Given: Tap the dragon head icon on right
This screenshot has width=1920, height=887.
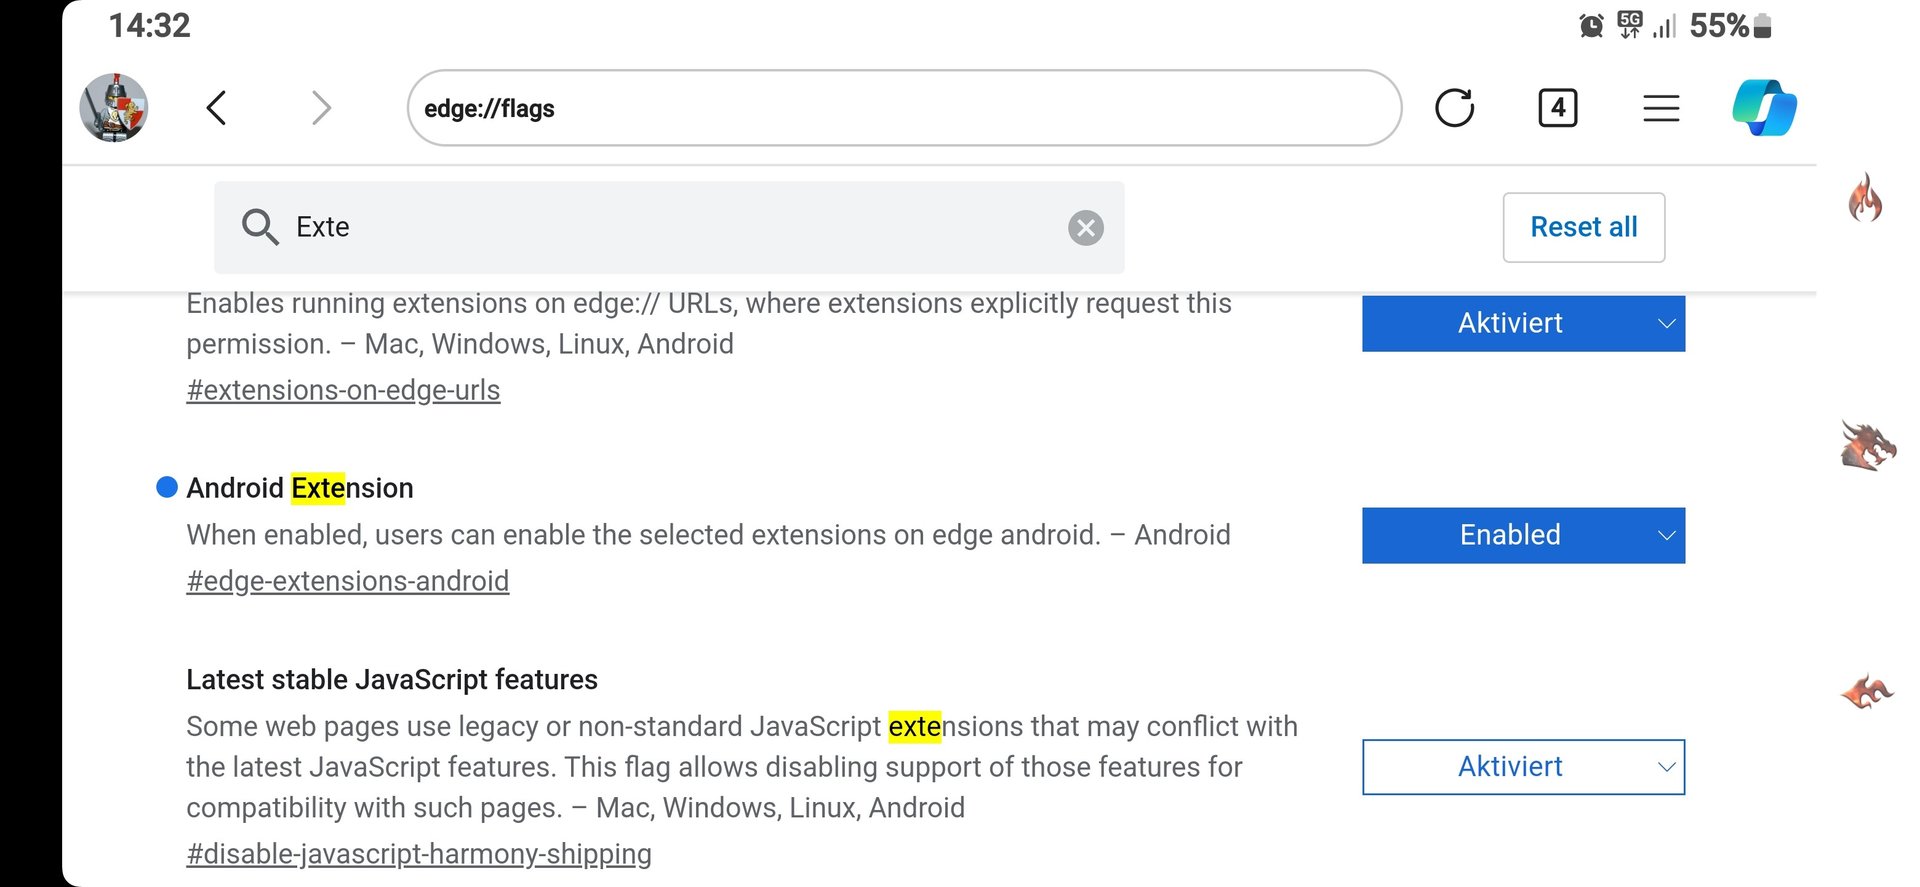Looking at the screenshot, I should pyautogui.click(x=1867, y=445).
